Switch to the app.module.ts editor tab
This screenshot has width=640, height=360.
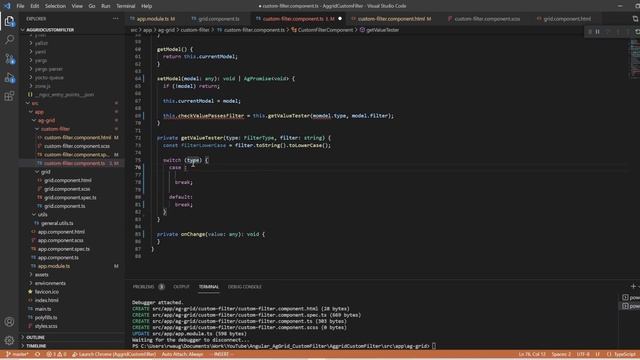(x=156, y=19)
